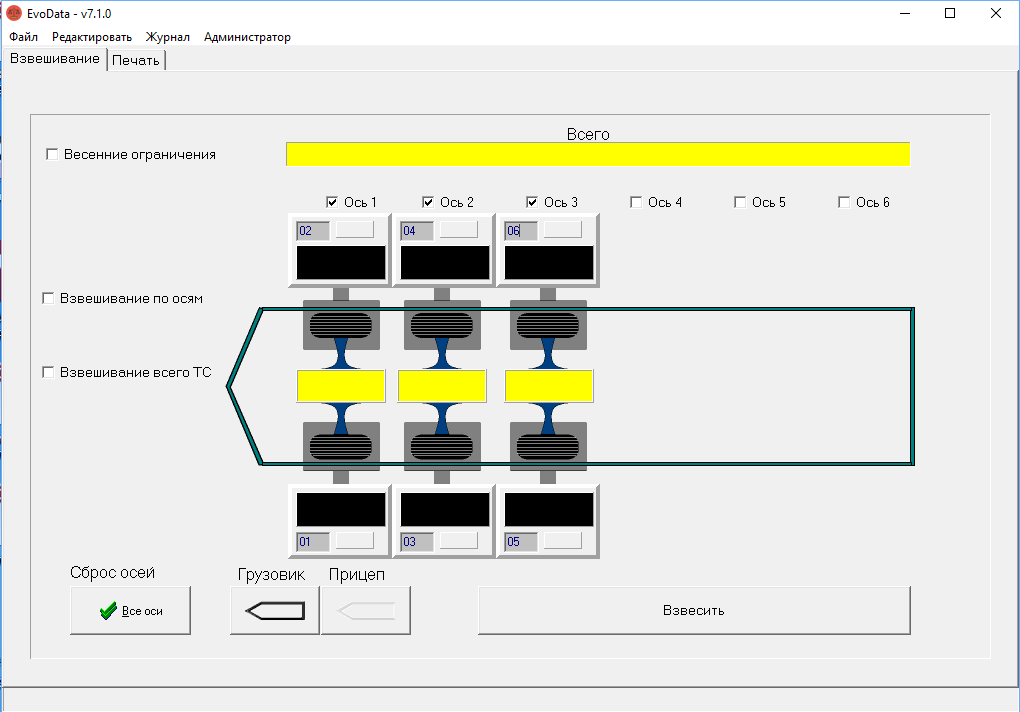This screenshot has height=712, width=1020.
Task: Click the small button next to 03
Action: [459, 540]
